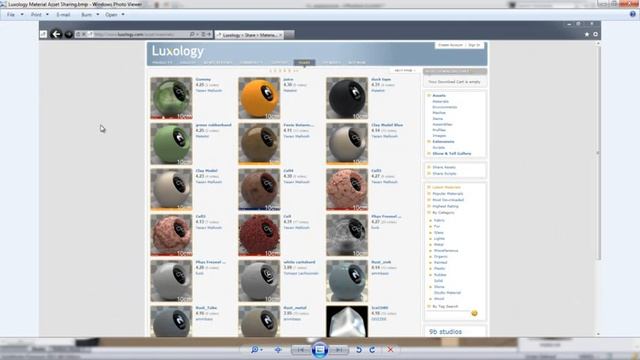640x360 pixels.
Task: Open Meshes in Assets sidebar
Action: pos(439,113)
